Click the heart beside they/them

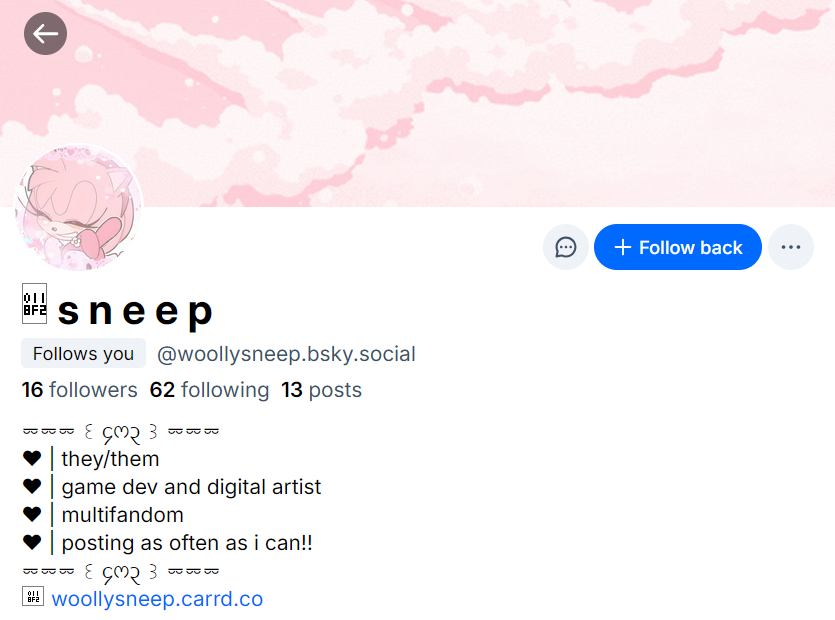[31, 459]
